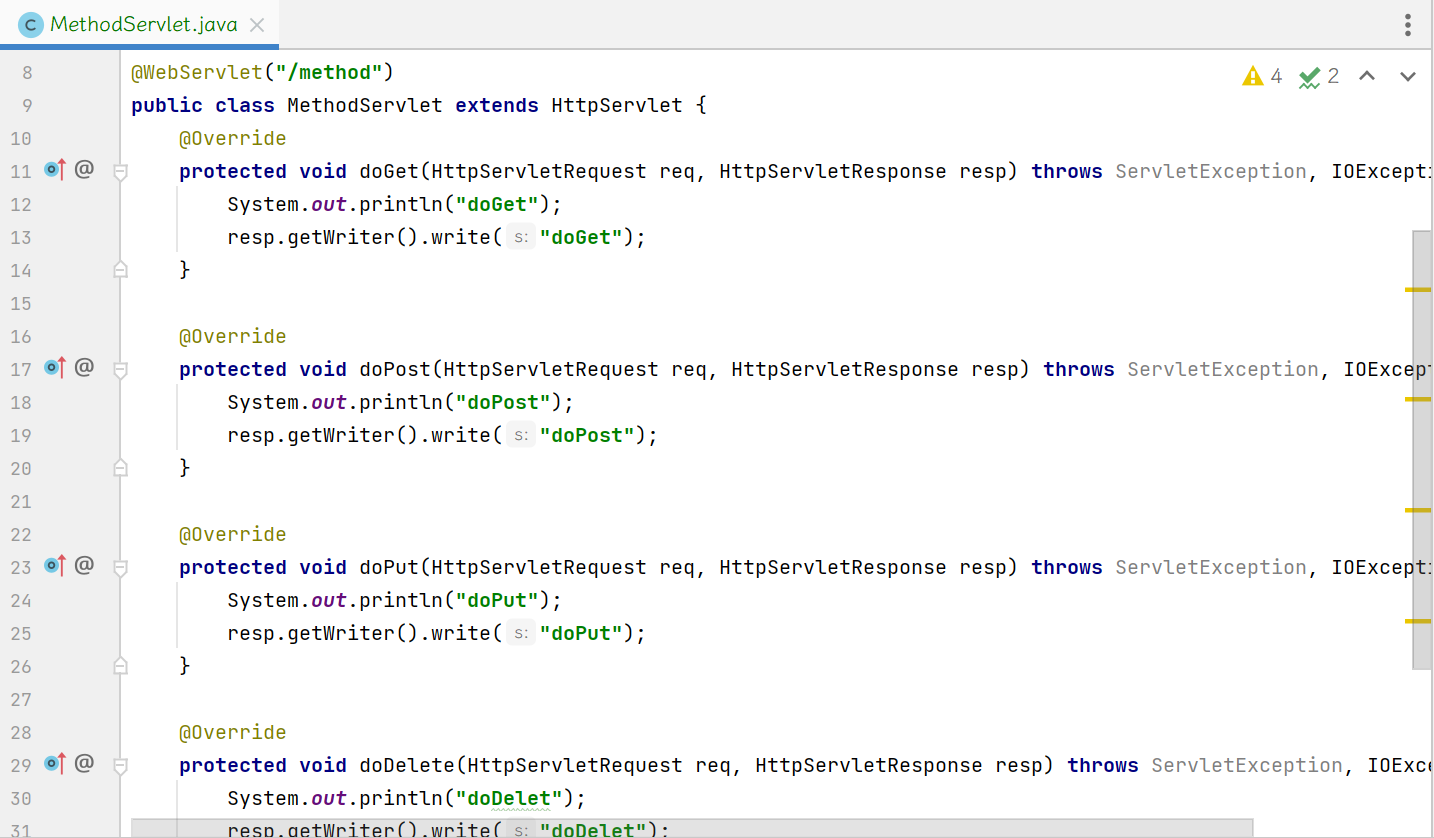Click the @ annotation gutter icon on line 23

[84, 566]
